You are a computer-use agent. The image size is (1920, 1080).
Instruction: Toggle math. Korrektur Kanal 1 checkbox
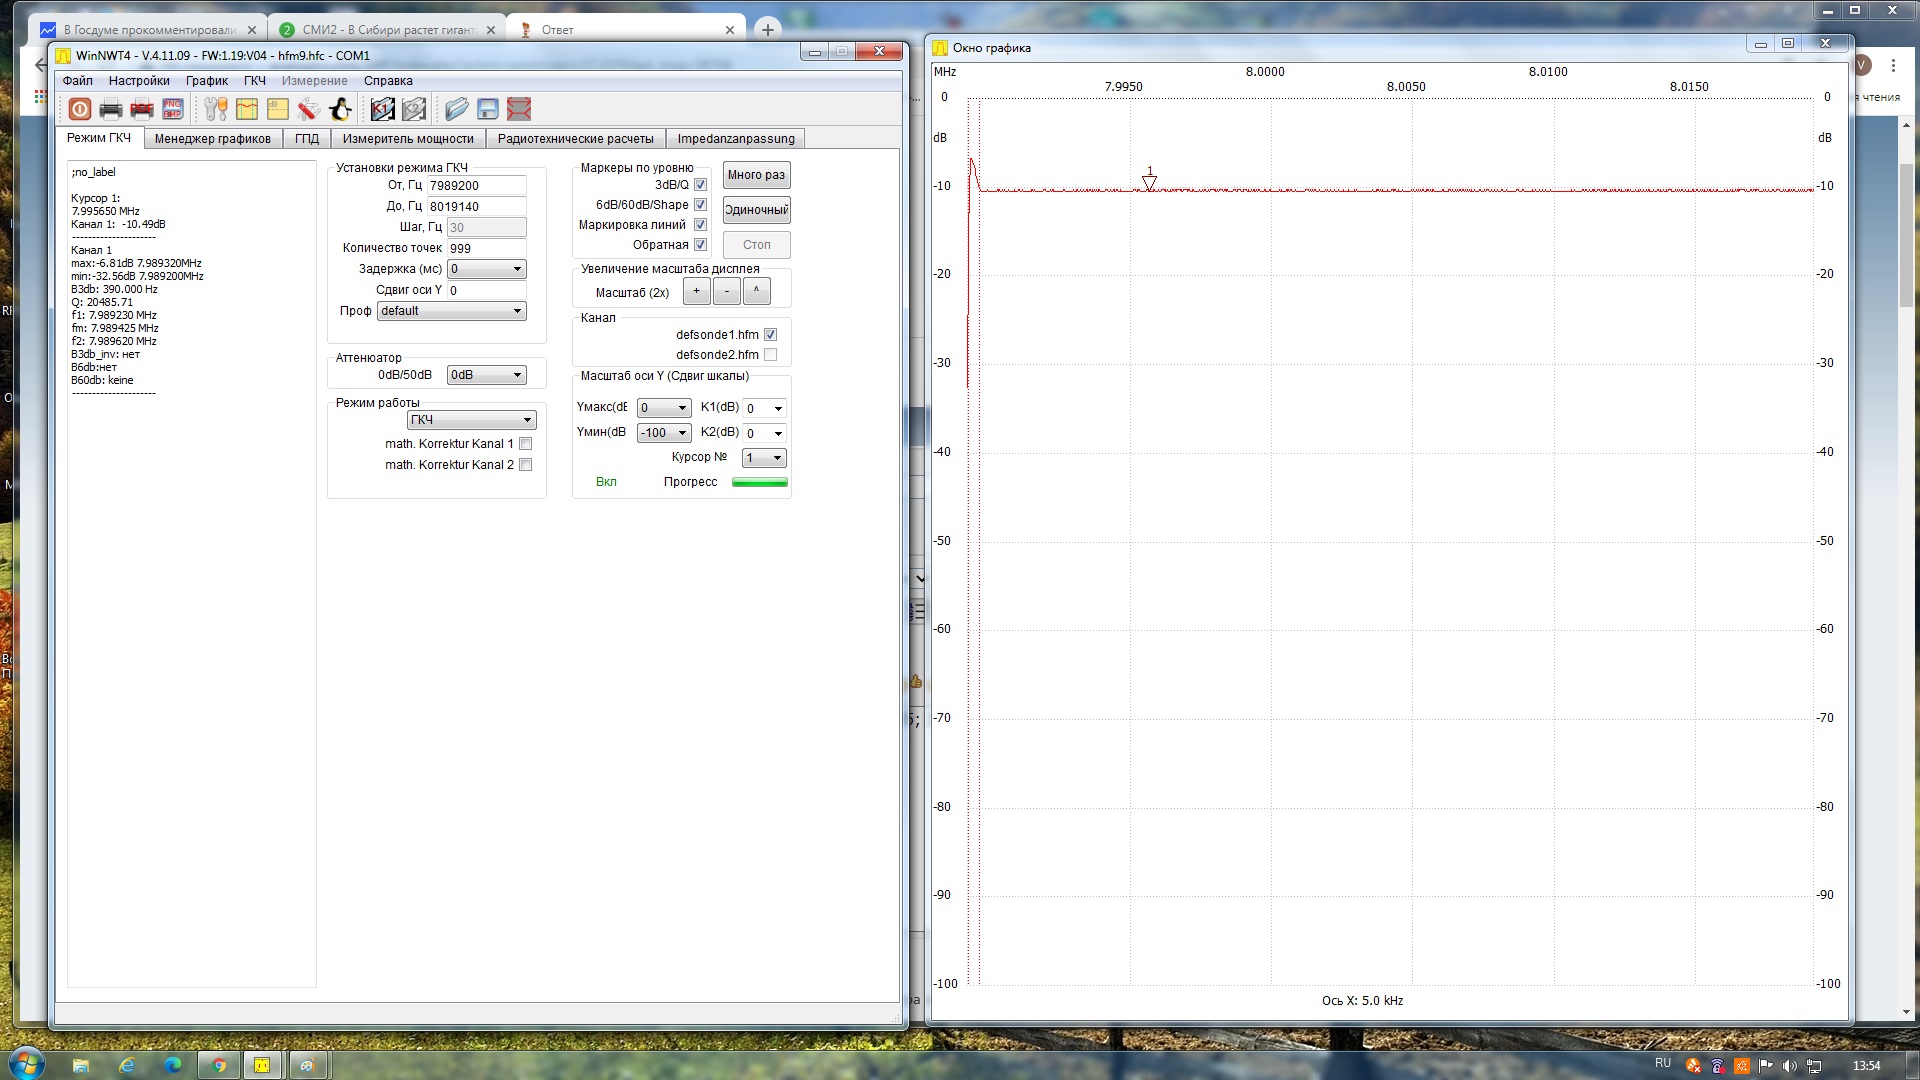tap(526, 444)
